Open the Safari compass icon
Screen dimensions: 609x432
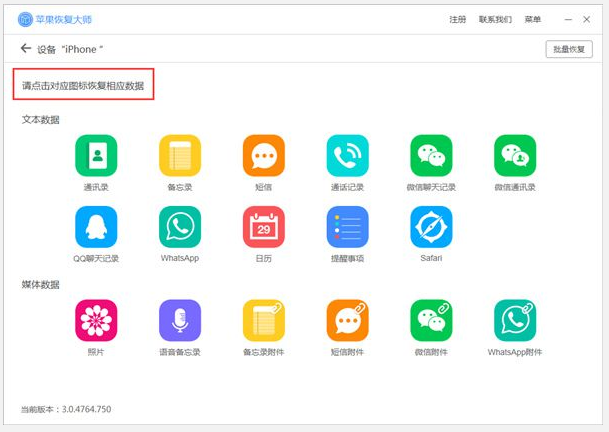tap(431, 227)
